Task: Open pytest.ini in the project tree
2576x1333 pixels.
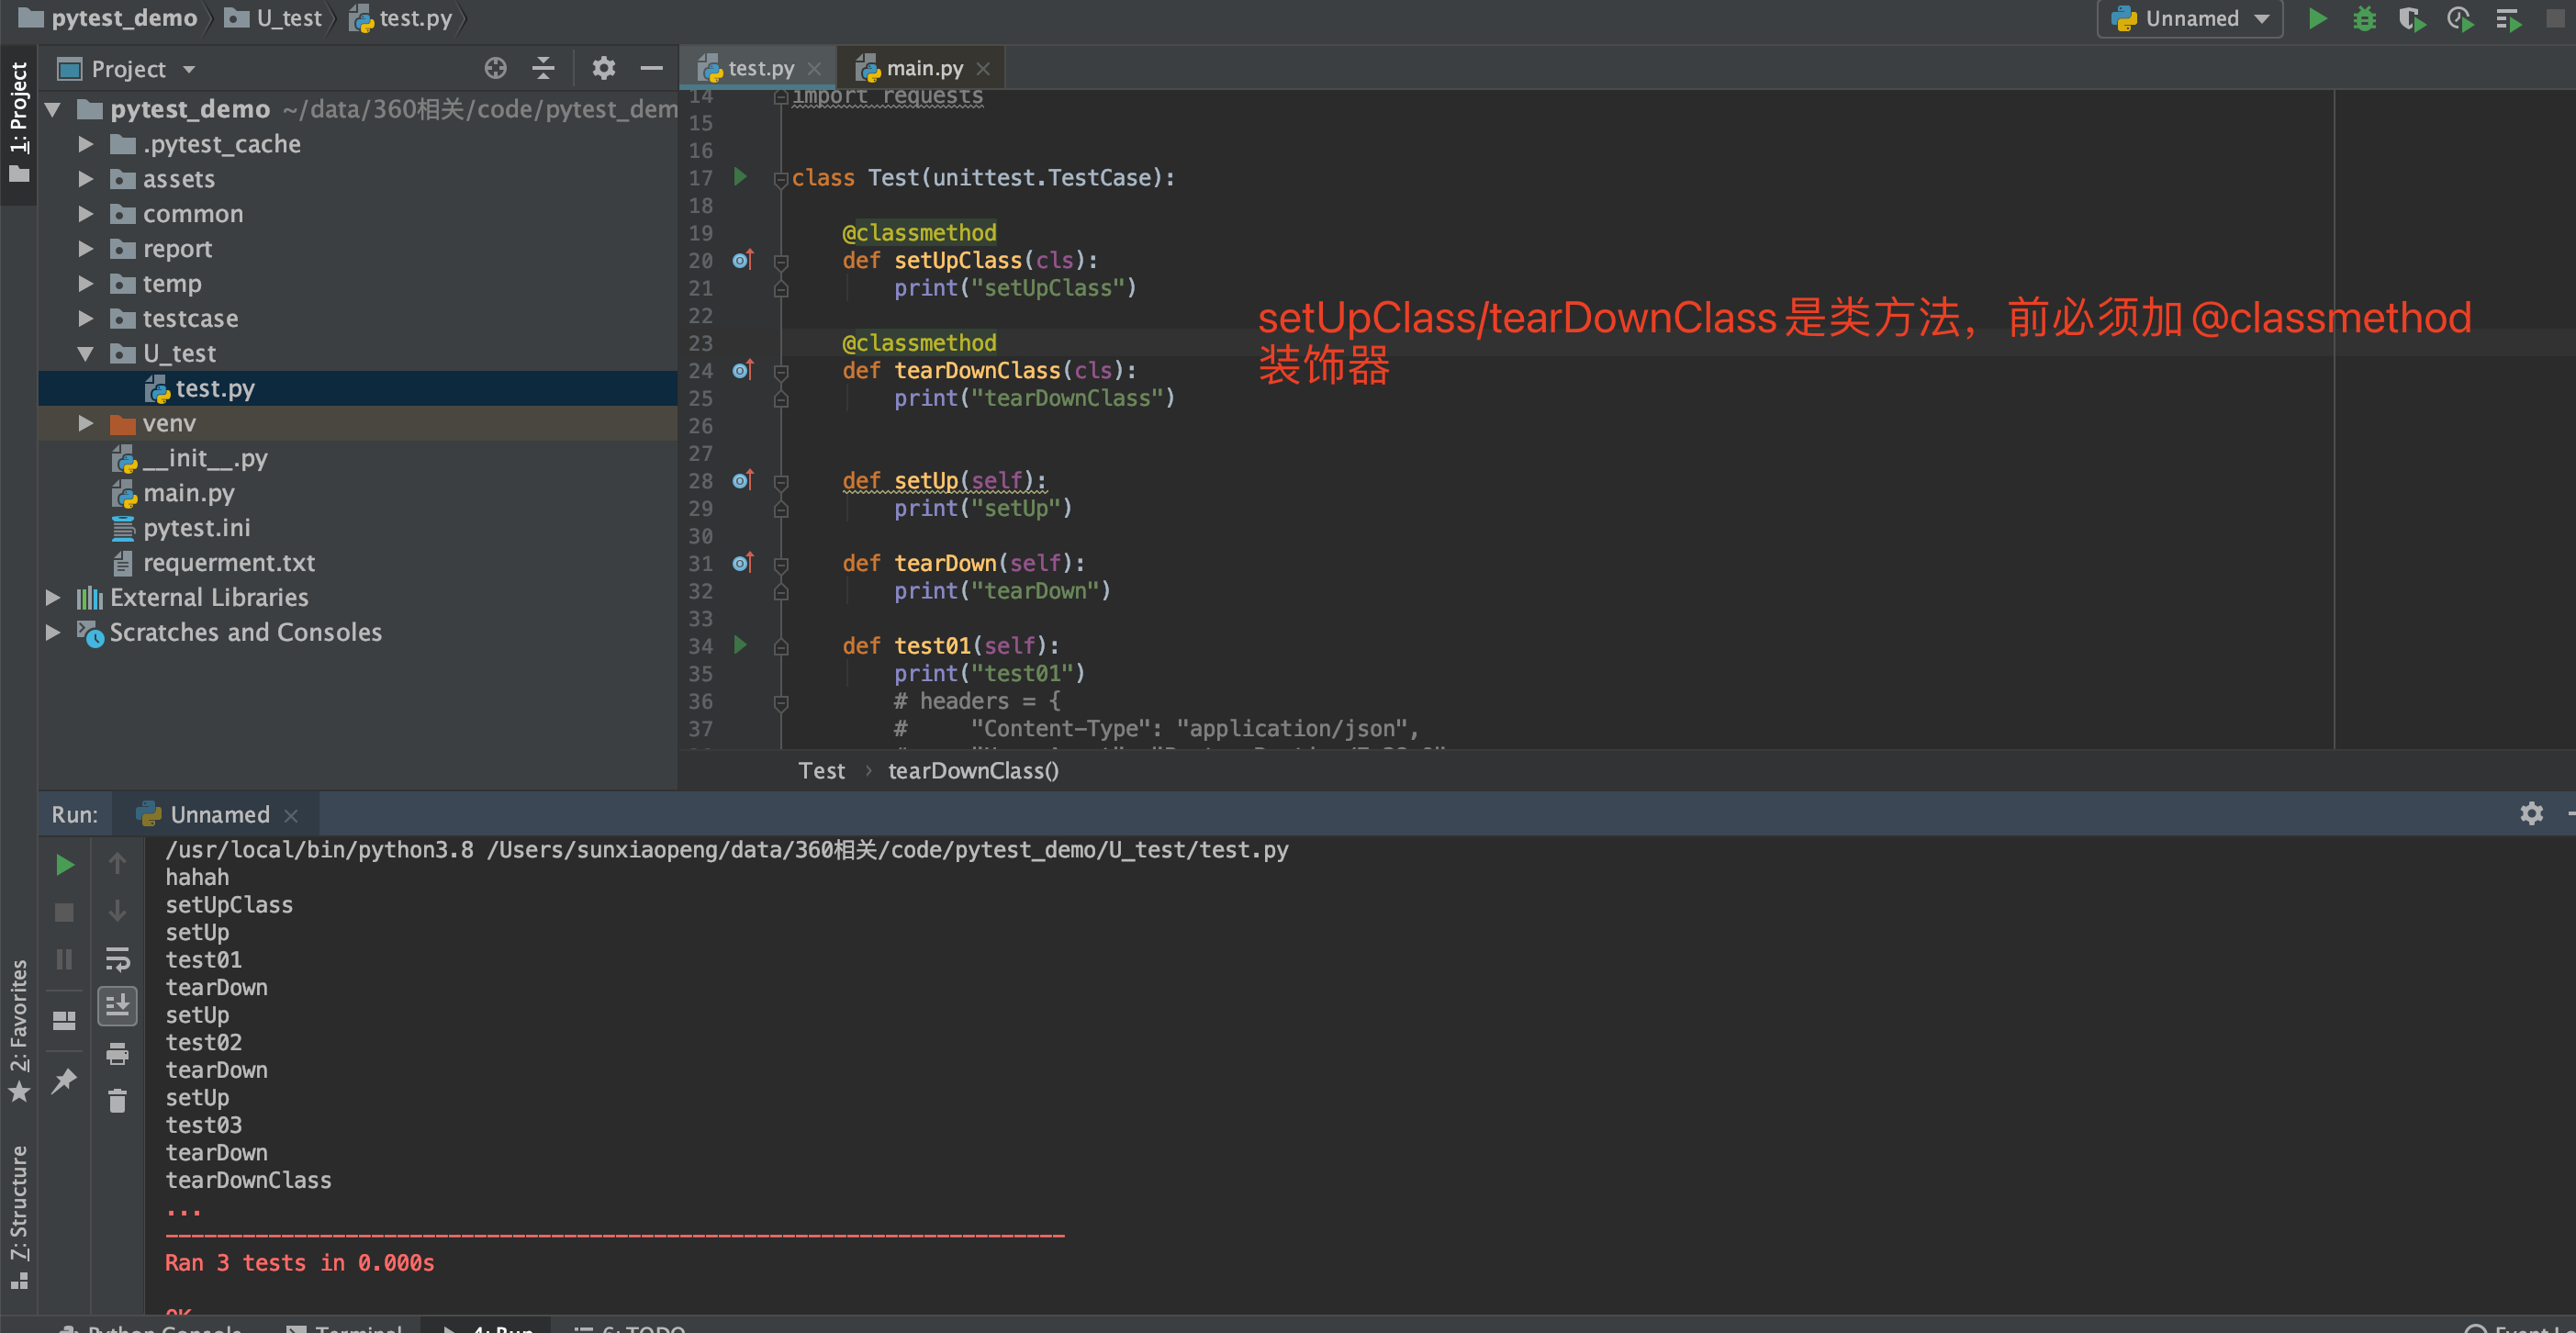Action: 196,527
